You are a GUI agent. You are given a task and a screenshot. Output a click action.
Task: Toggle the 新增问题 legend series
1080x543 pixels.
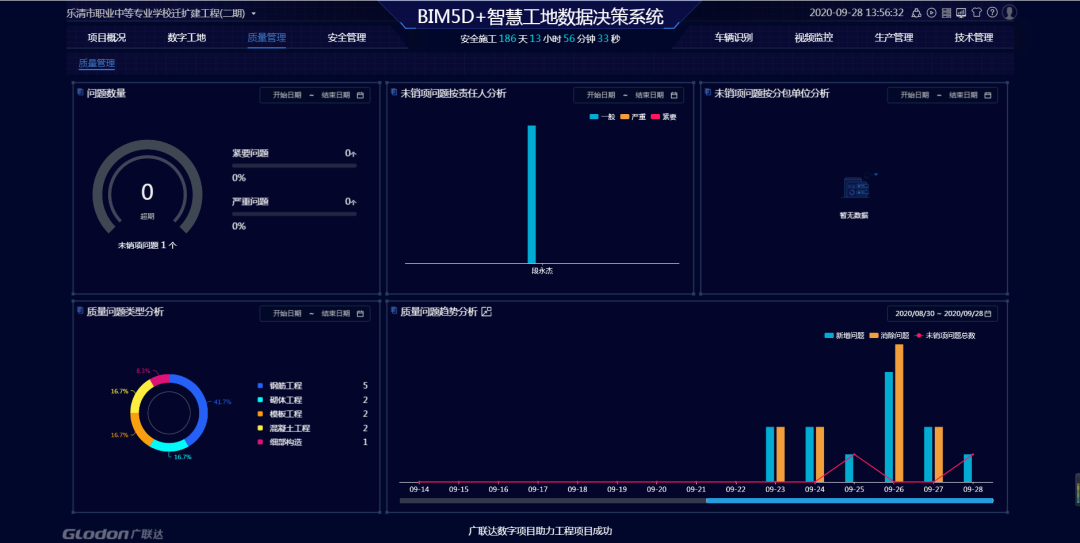point(844,336)
